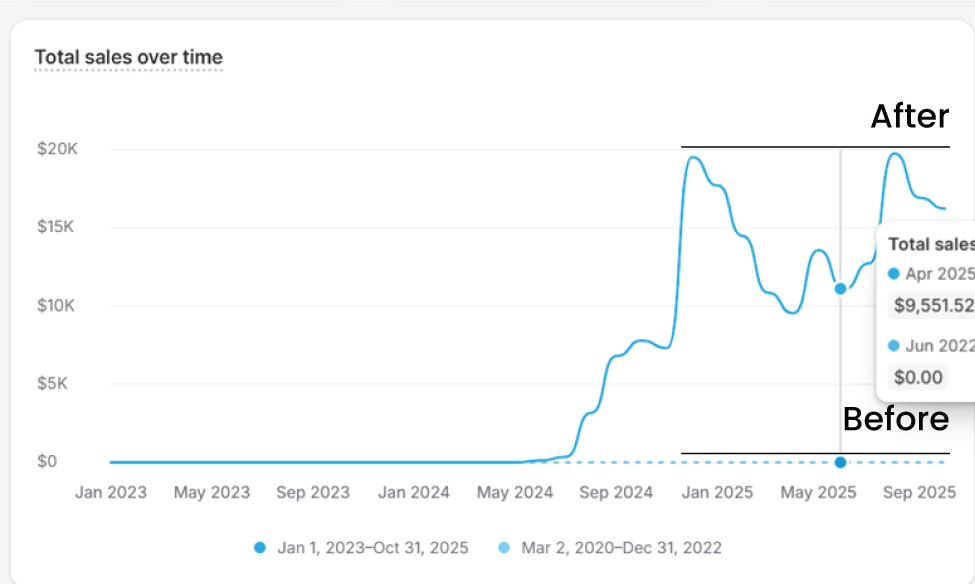975x584 pixels.
Task: Click the Apr 2025 dot in the tooltip
Action: 894,273
